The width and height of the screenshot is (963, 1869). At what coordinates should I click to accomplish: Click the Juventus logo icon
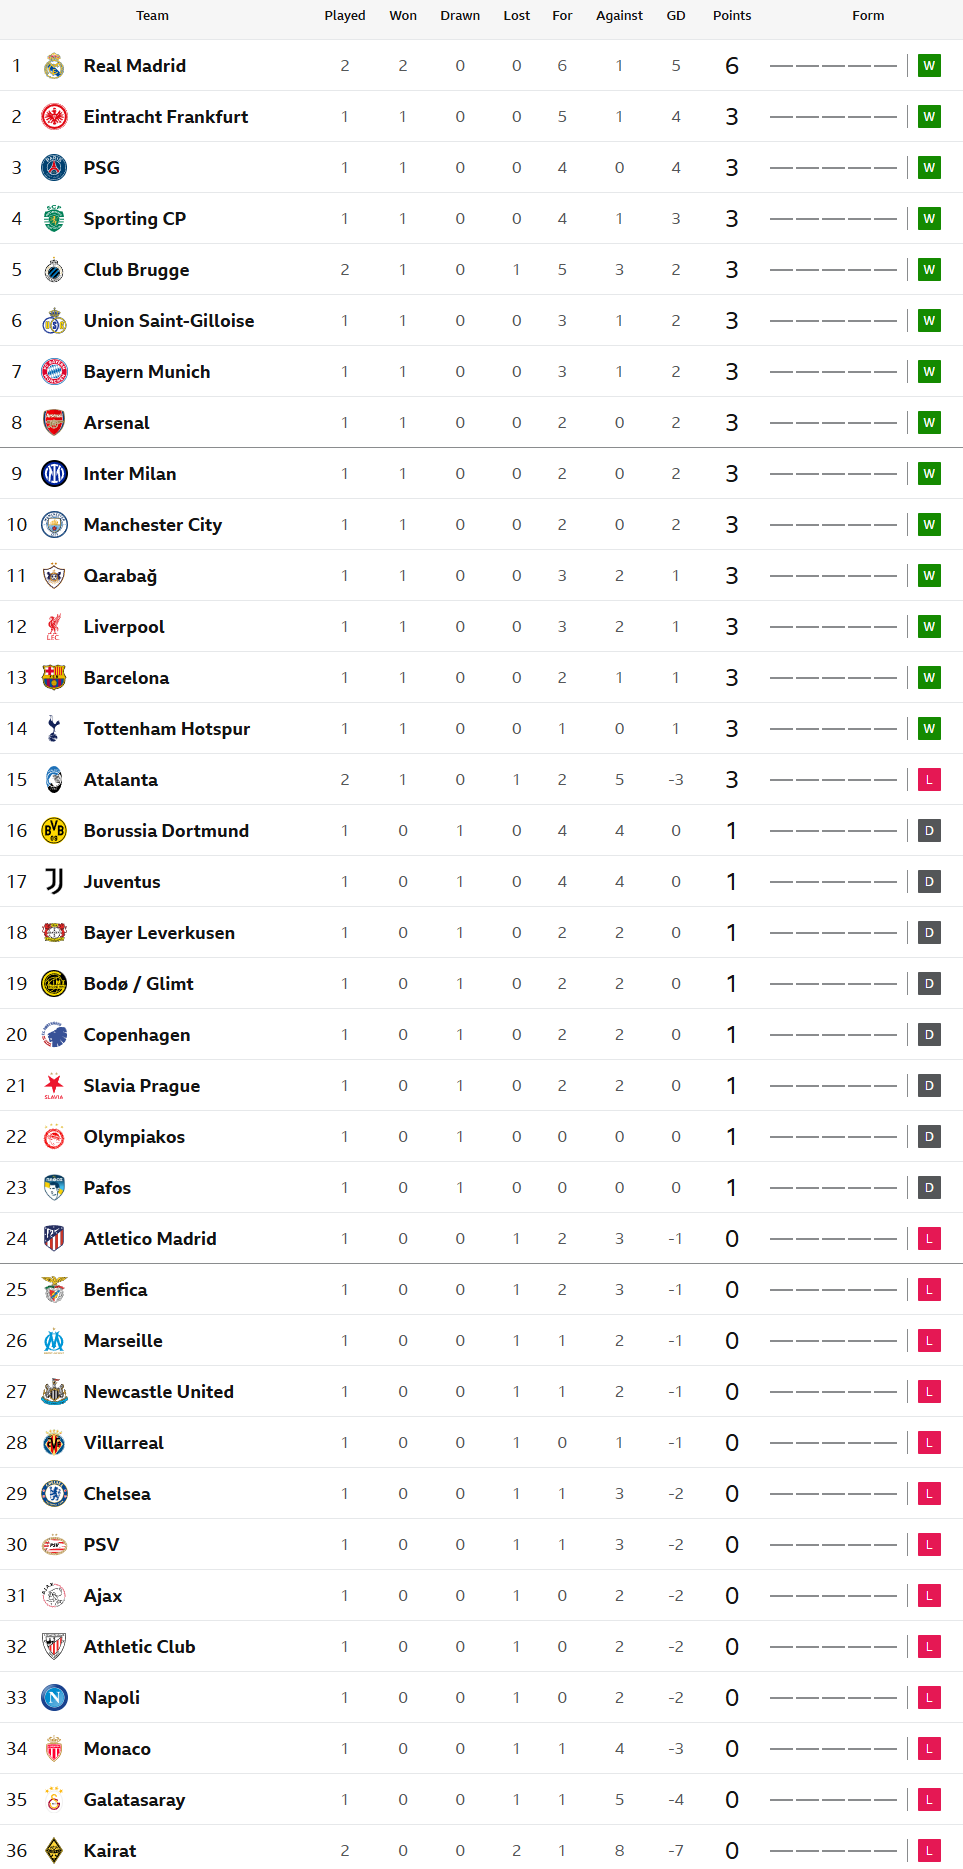click(54, 882)
